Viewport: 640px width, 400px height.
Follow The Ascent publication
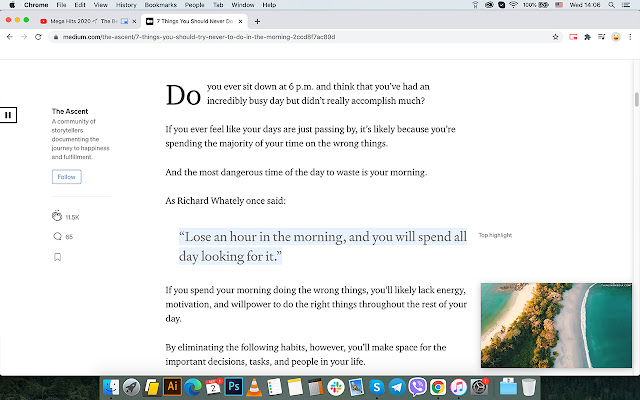(67, 177)
